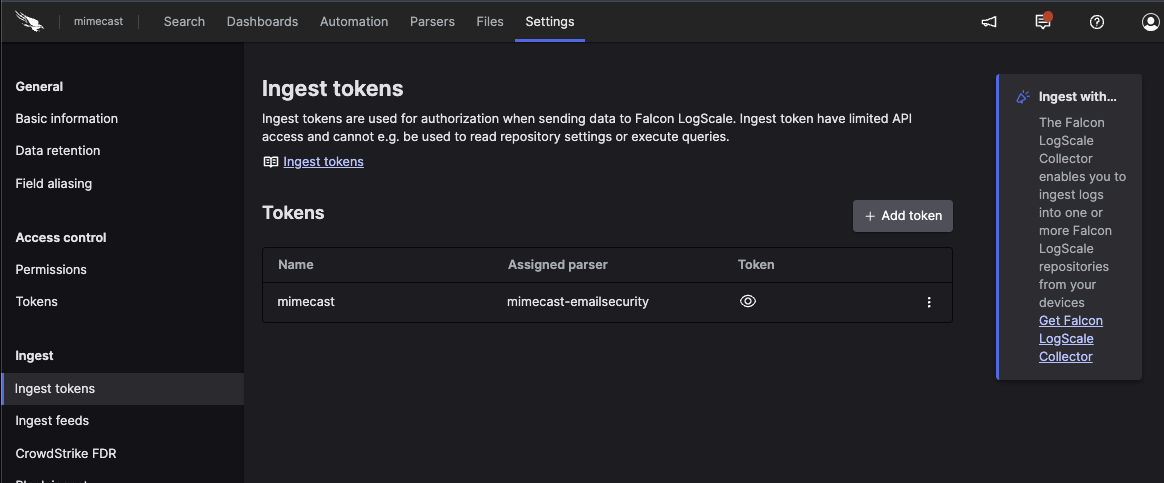The image size is (1164, 483).
Task: Open the mimecast repository selector
Action: tap(98, 22)
